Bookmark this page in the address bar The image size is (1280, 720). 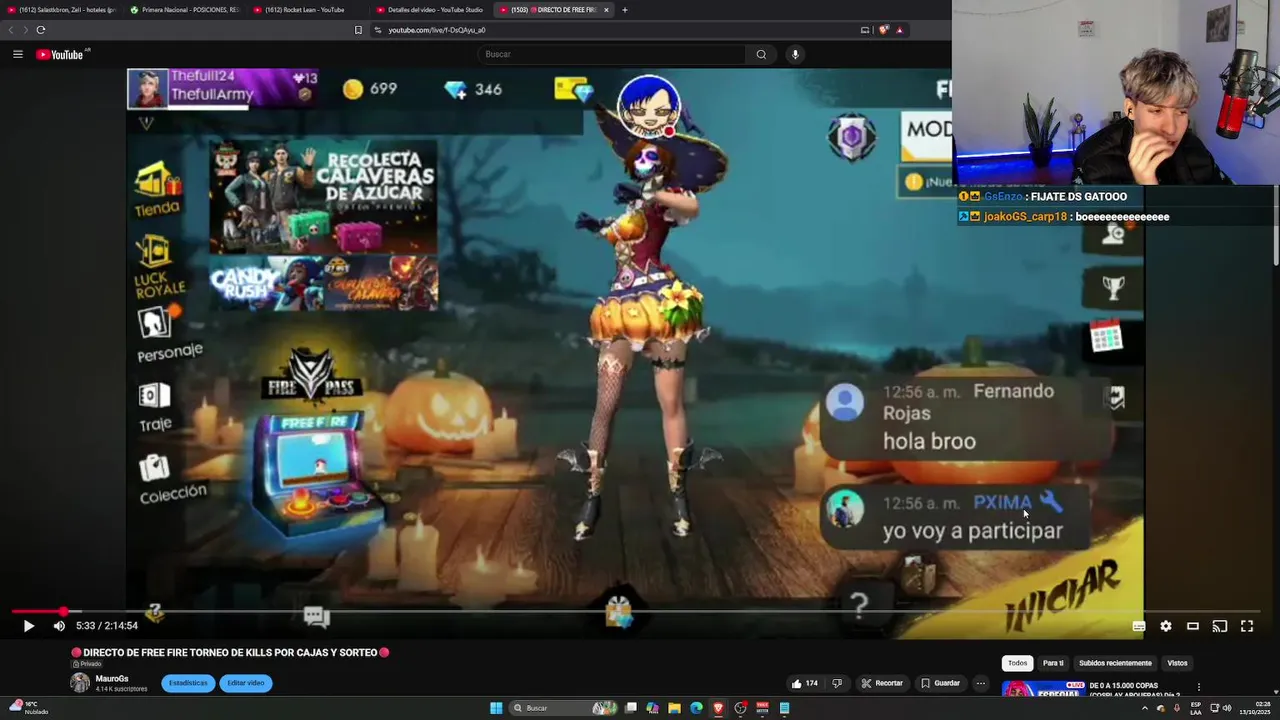(x=358, y=30)
